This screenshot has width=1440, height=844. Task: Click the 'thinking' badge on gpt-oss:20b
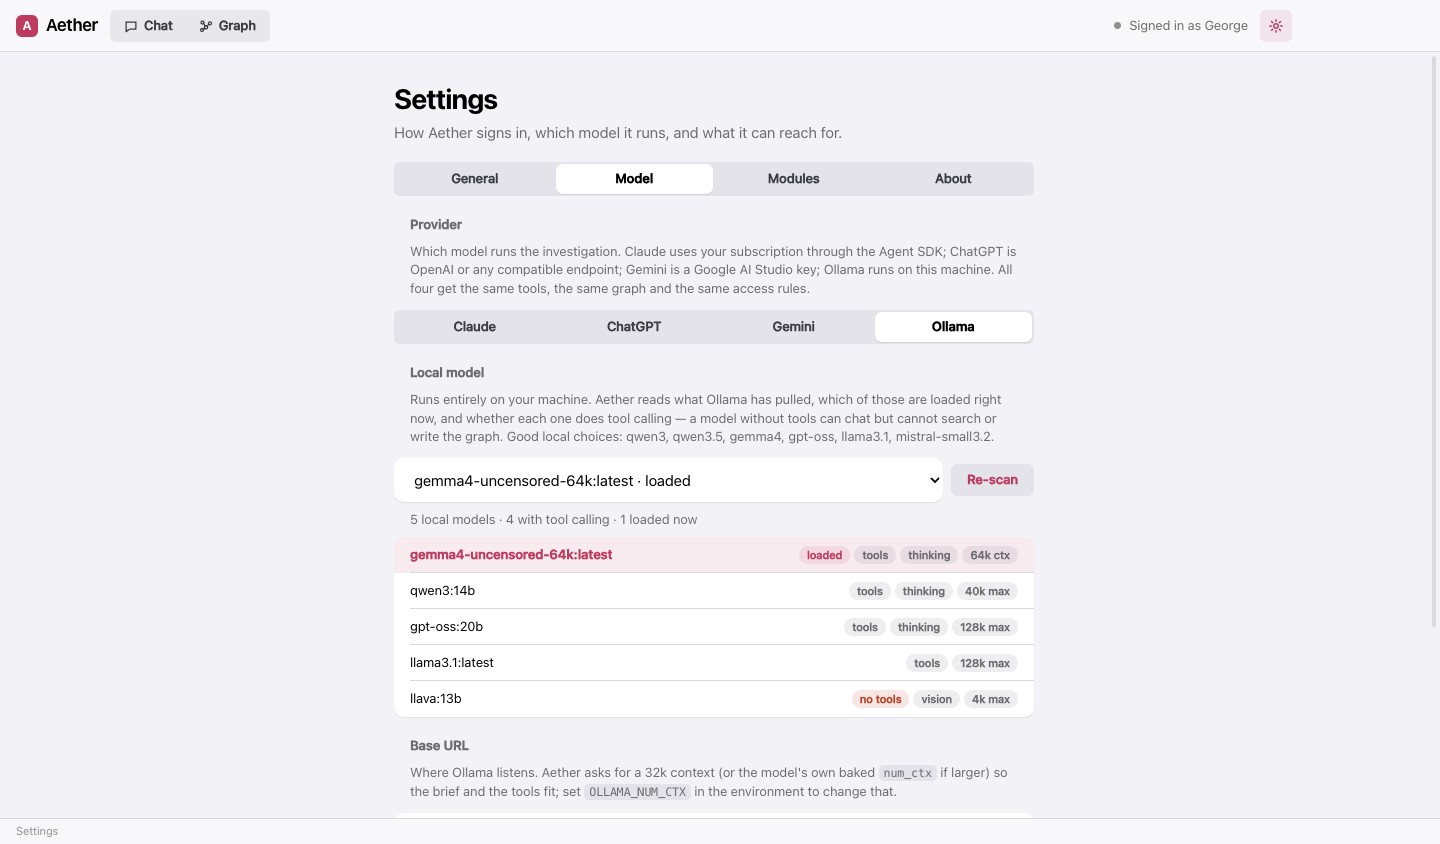pyautogui.click(x=919, y=627)
